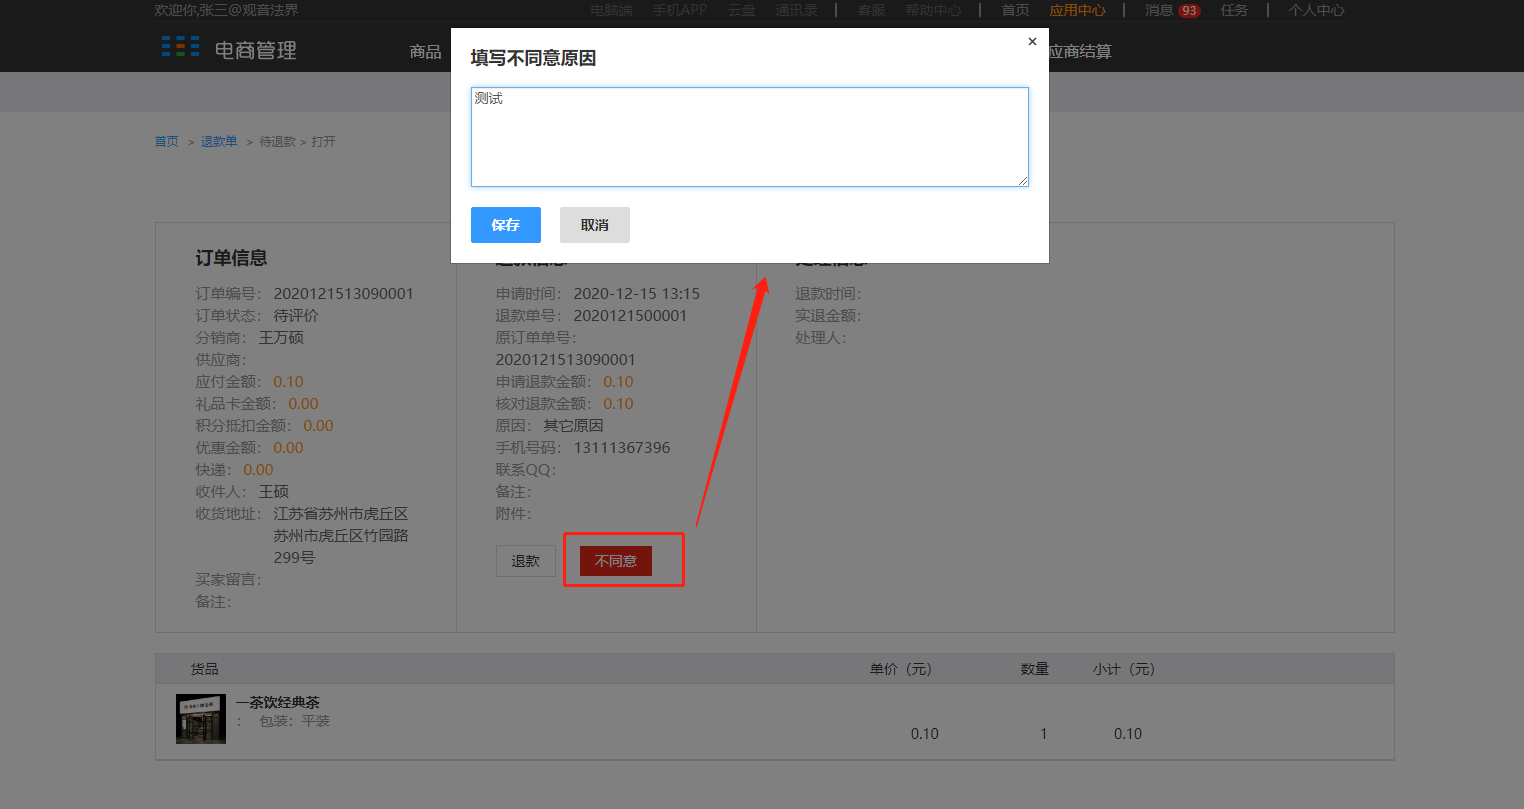Screen dimensions: 1524x809
Task: Open 任务 in the top bar
Action: pos(1234,10)
